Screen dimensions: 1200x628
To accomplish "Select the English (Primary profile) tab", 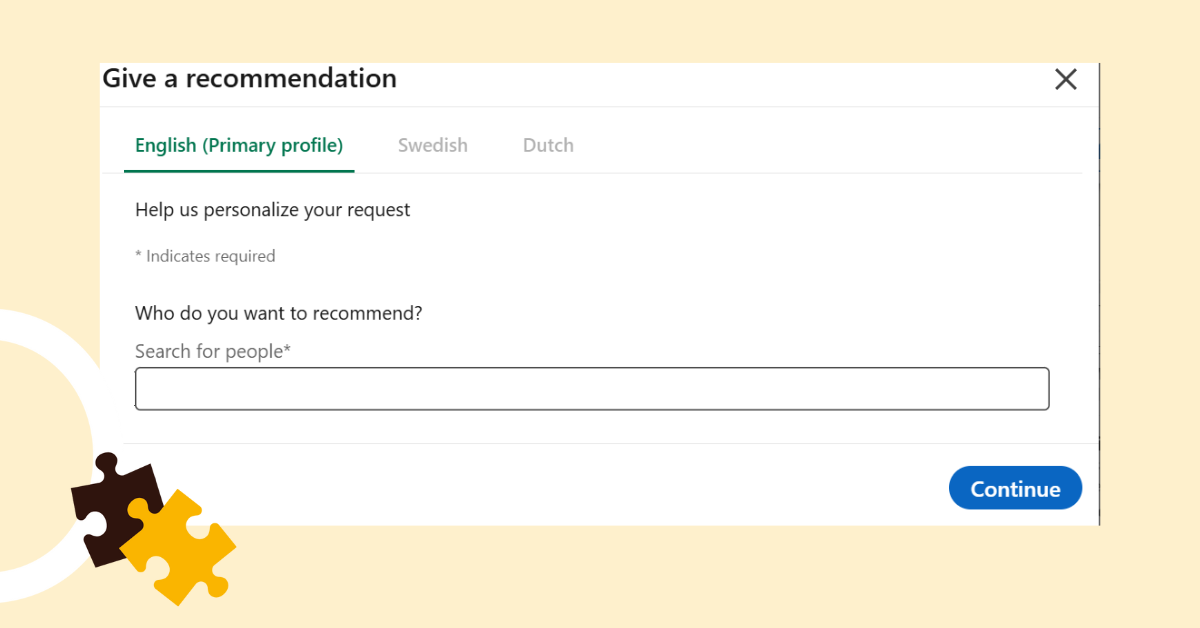I will pyautogui.click(x=239, y=146).
